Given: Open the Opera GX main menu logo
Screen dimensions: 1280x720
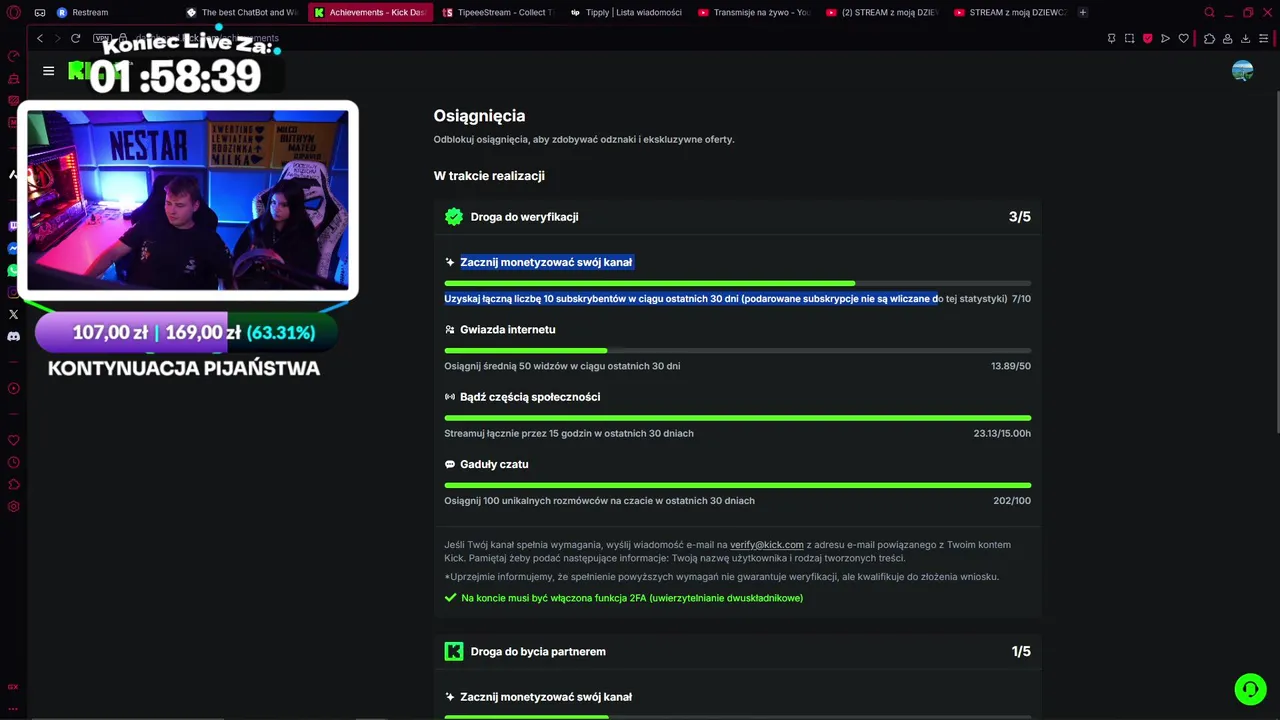Looking at the screenshot, I should click(x=14, y=13).
